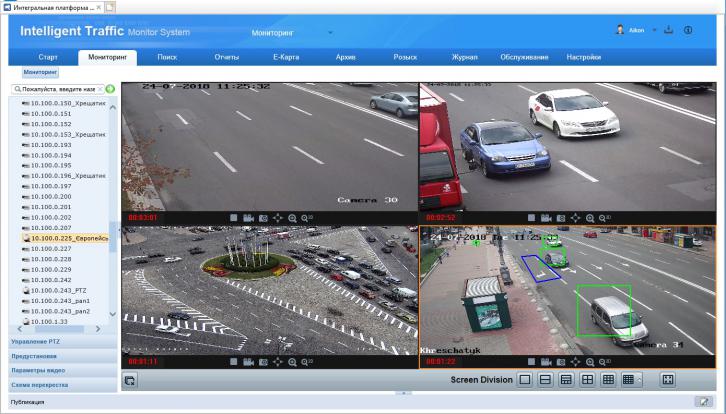Image resolution: width=726 pixels, height=414 pixels.
Task: Stop the top-left camera video stream
Action: click(234, 217)
